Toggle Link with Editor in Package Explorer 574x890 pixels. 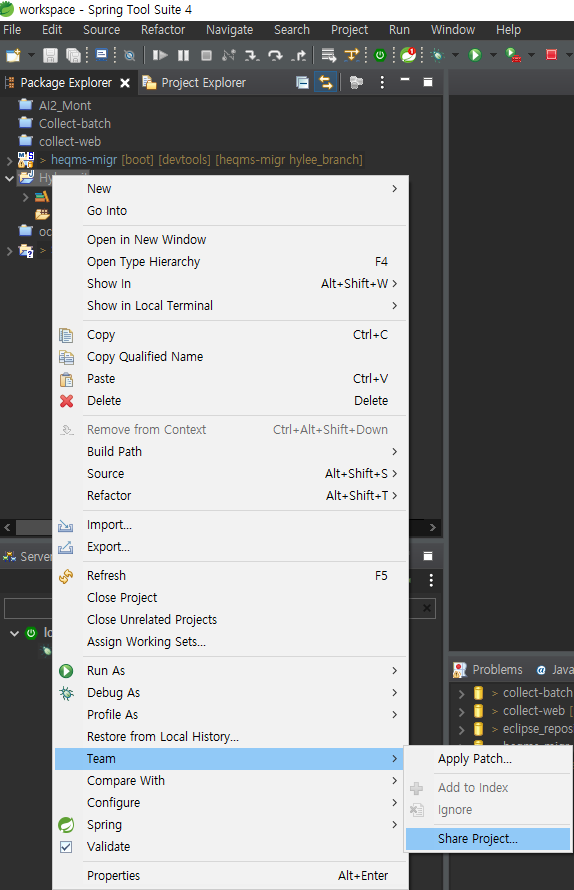coord(326,83)
